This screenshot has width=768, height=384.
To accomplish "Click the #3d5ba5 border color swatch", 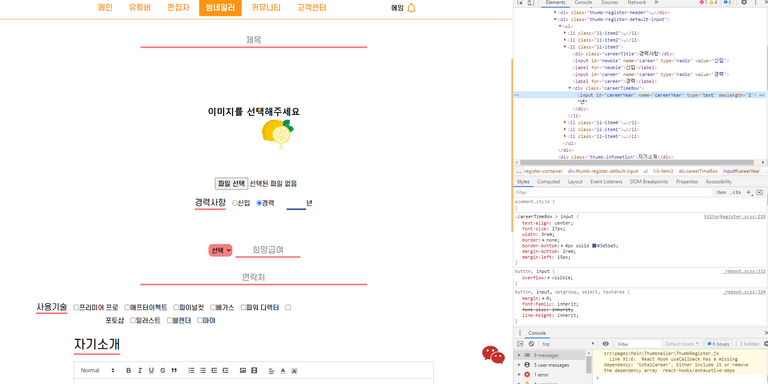I will [595, 245].
